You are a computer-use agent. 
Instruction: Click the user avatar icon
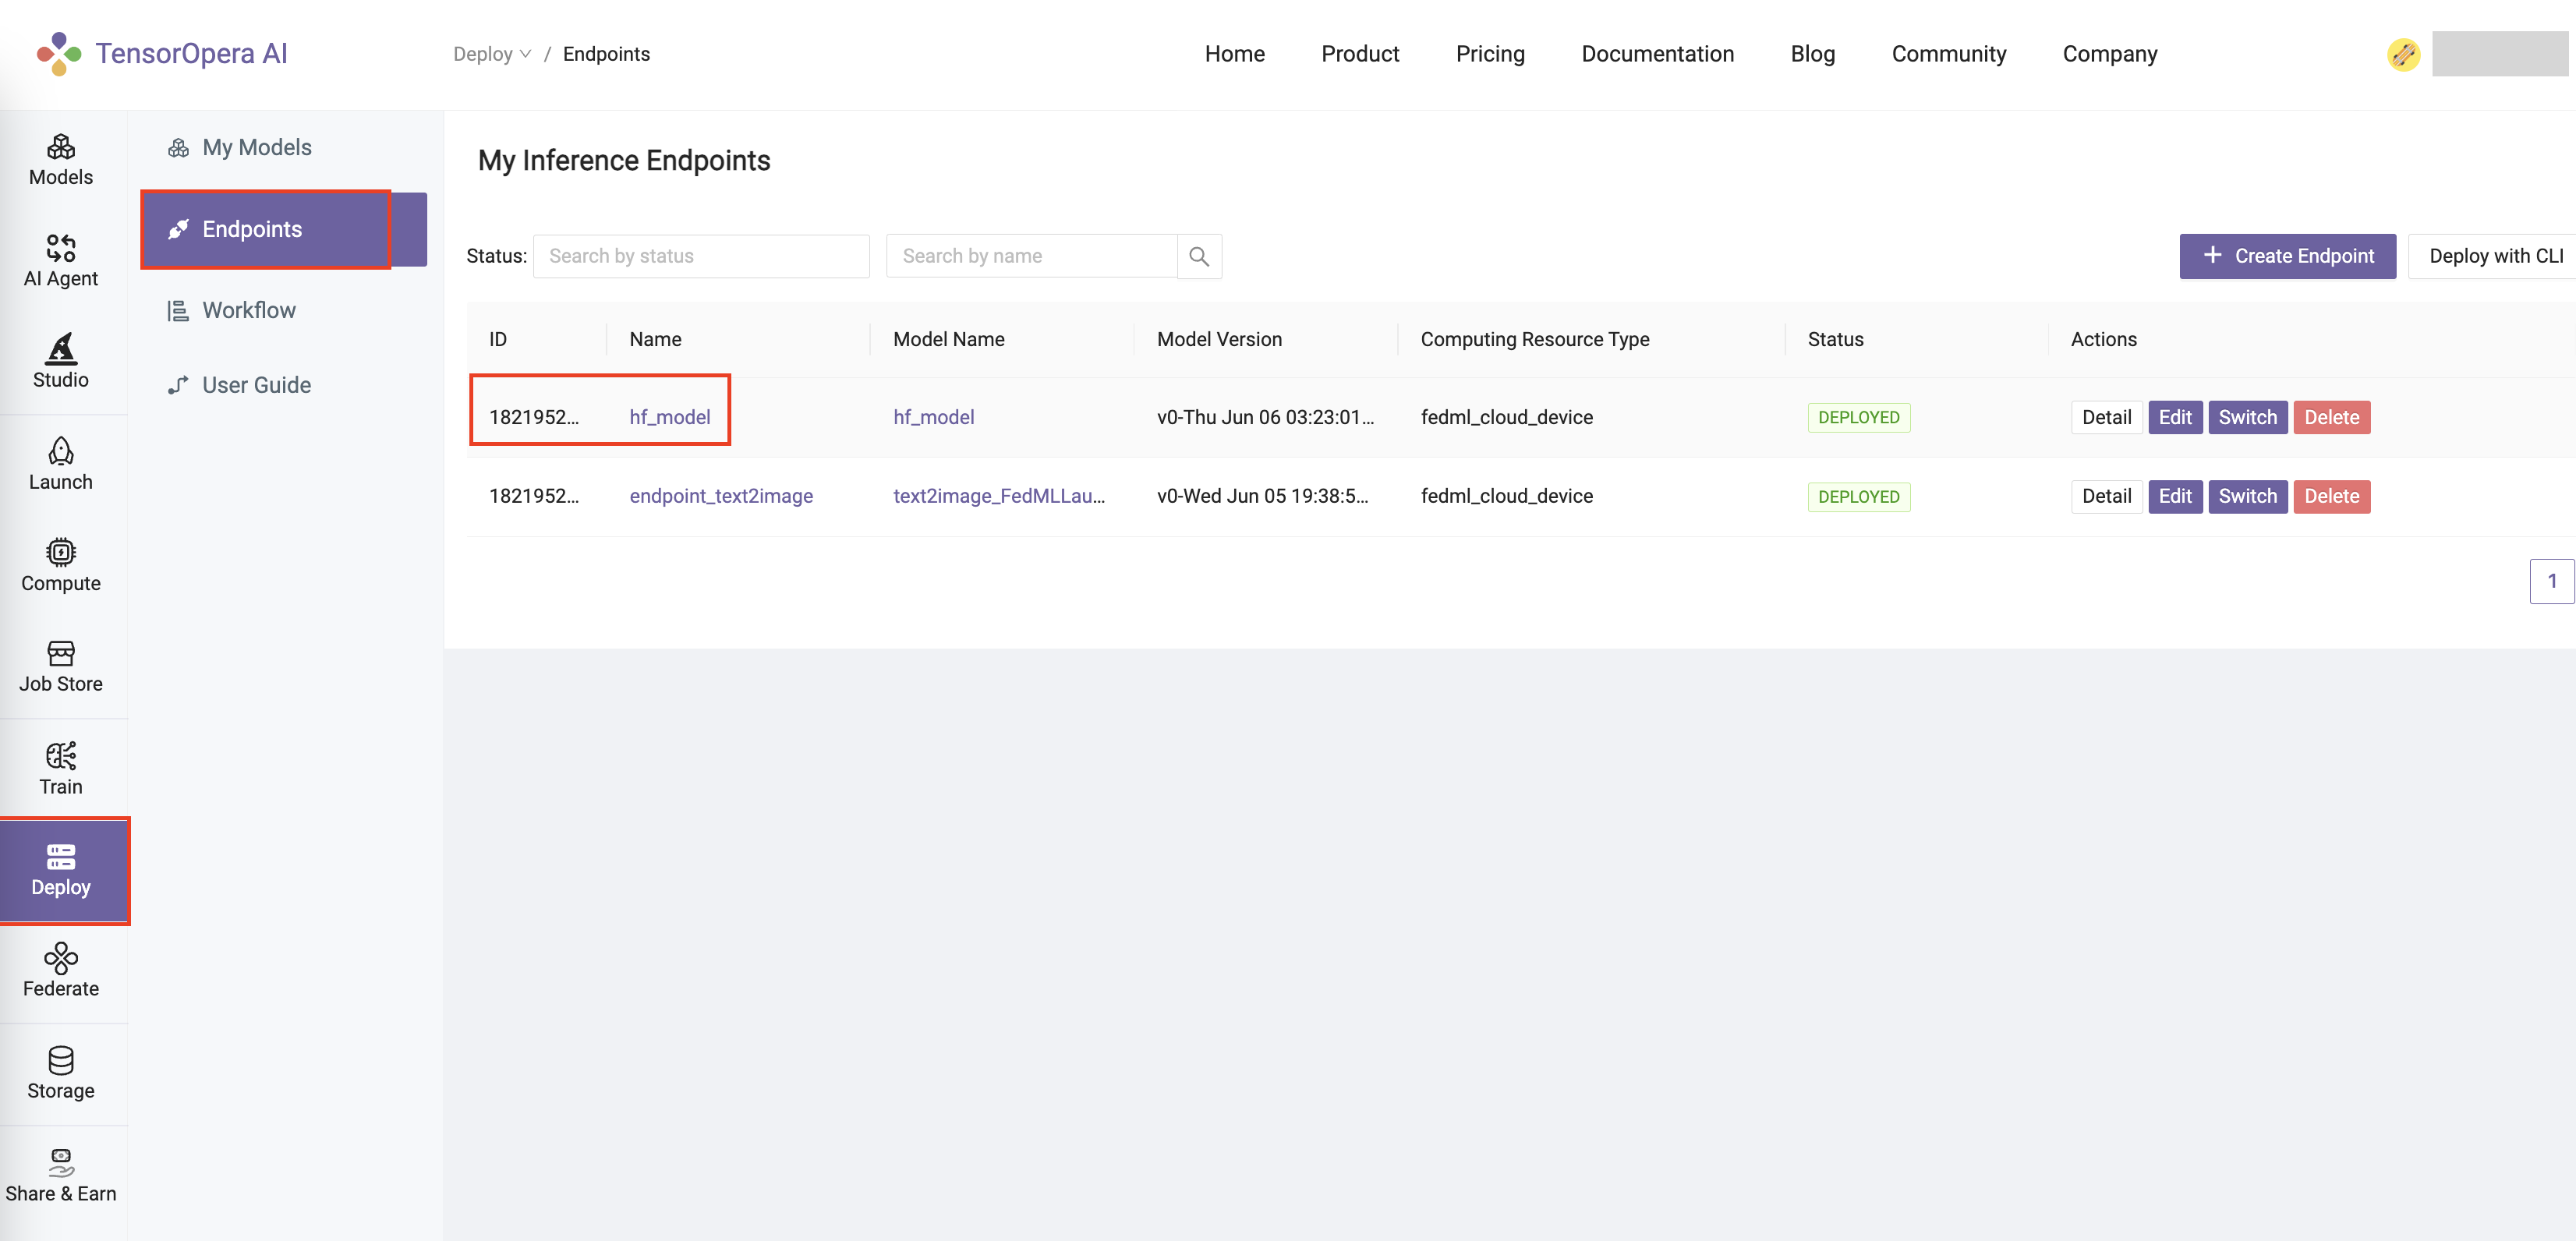(x=2403, y=54)
